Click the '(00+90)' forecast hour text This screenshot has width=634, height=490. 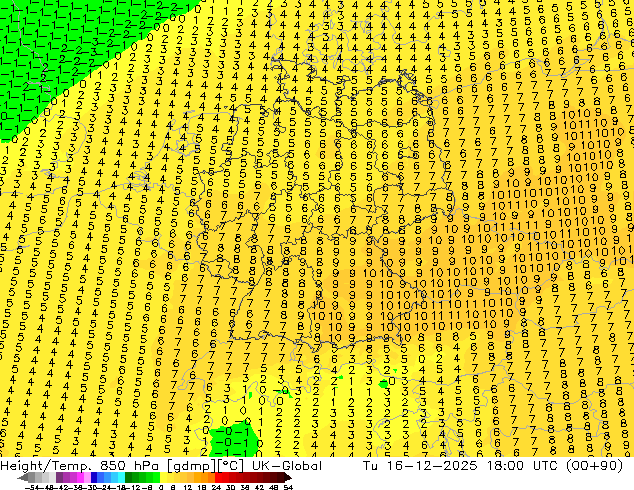594,466
